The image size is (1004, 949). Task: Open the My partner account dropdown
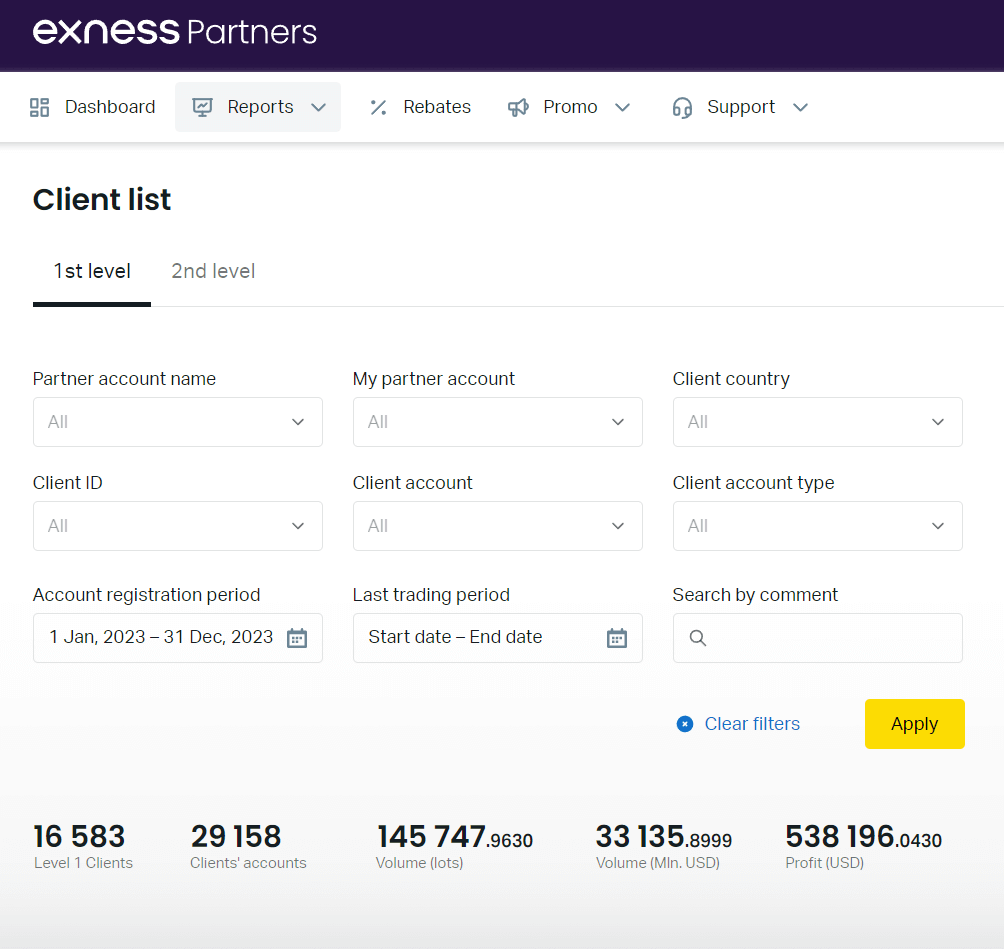[498, 422]
